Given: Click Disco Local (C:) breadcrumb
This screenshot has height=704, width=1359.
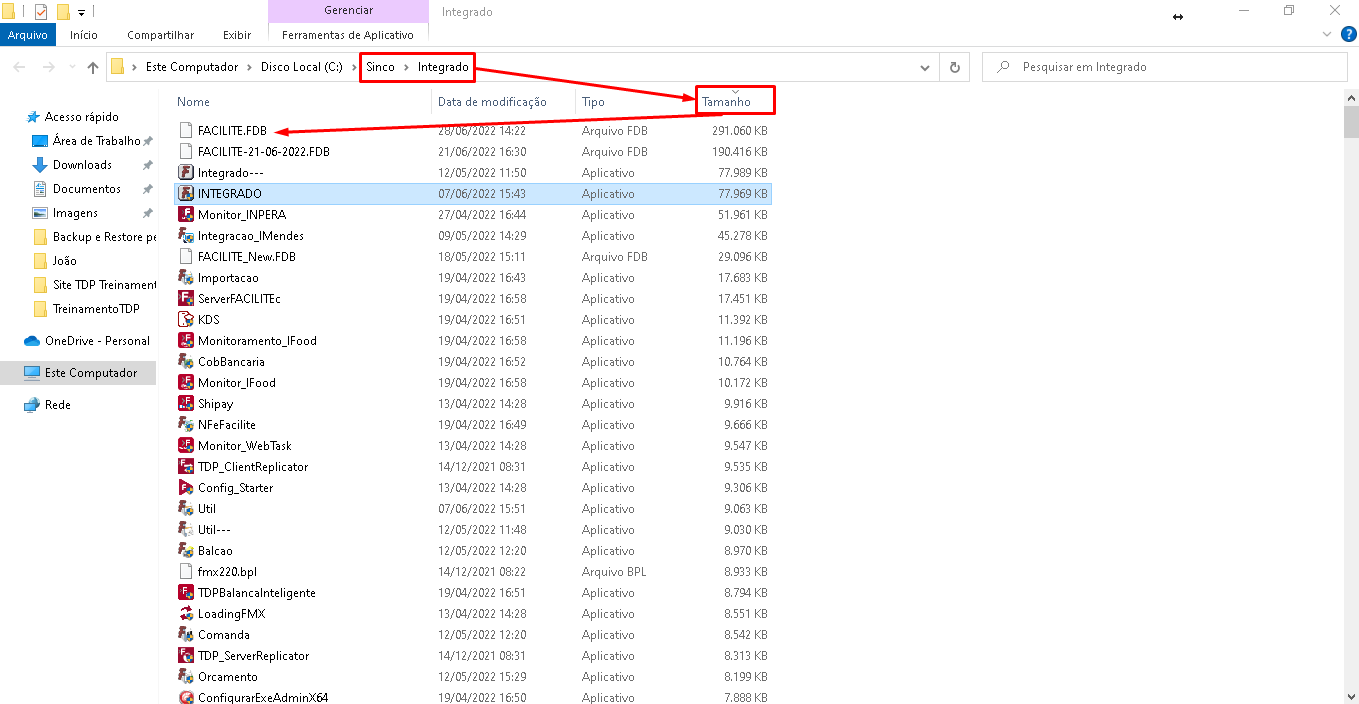Looking at the screenshot, I should (301, 67).
